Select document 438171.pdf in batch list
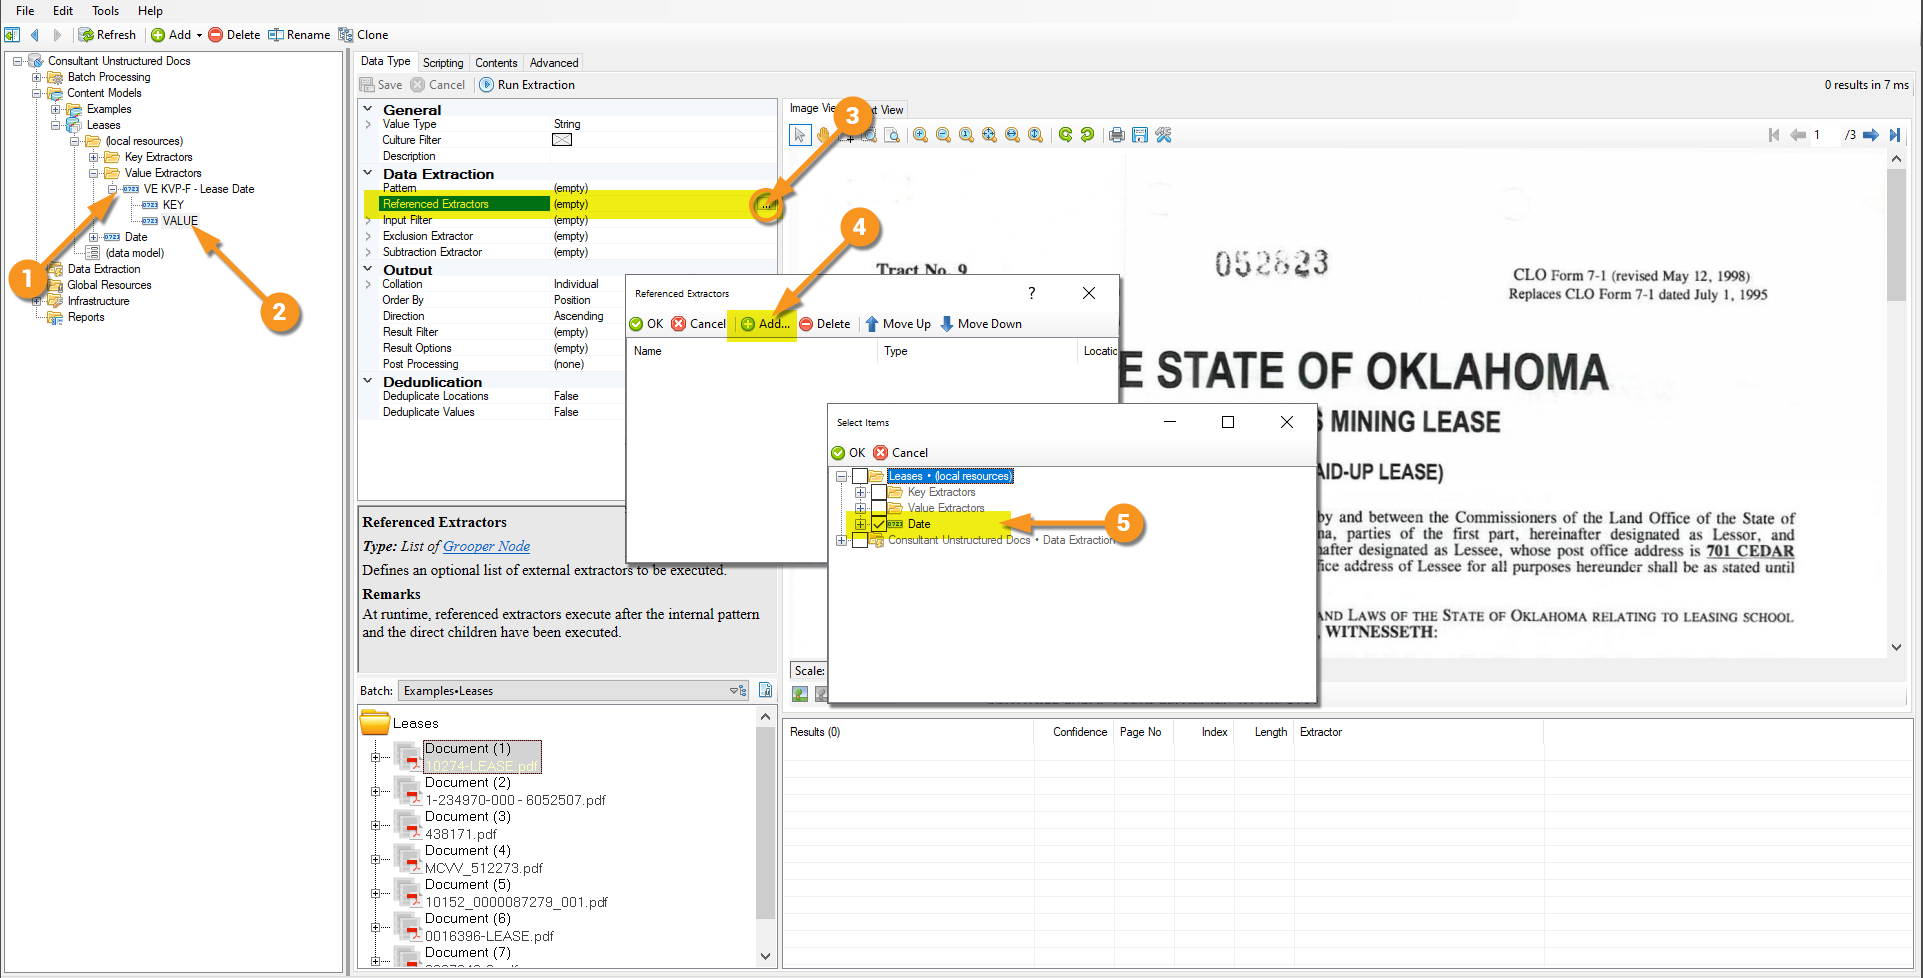1923x978 pixels. (x=461, y=834)
